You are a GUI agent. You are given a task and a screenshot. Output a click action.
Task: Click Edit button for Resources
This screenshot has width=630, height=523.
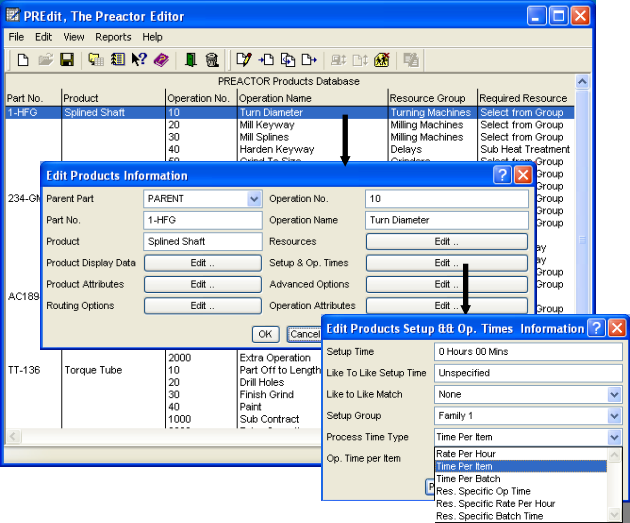pyautogui.click(x=447, y=241)
